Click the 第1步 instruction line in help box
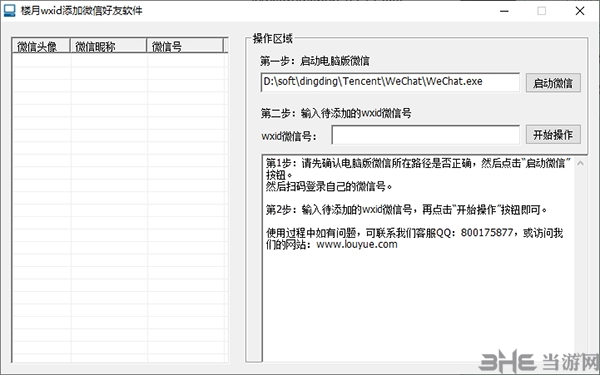The height and width of the screenshot is (375, 600). pyautogui.click(x=418, y=169)
